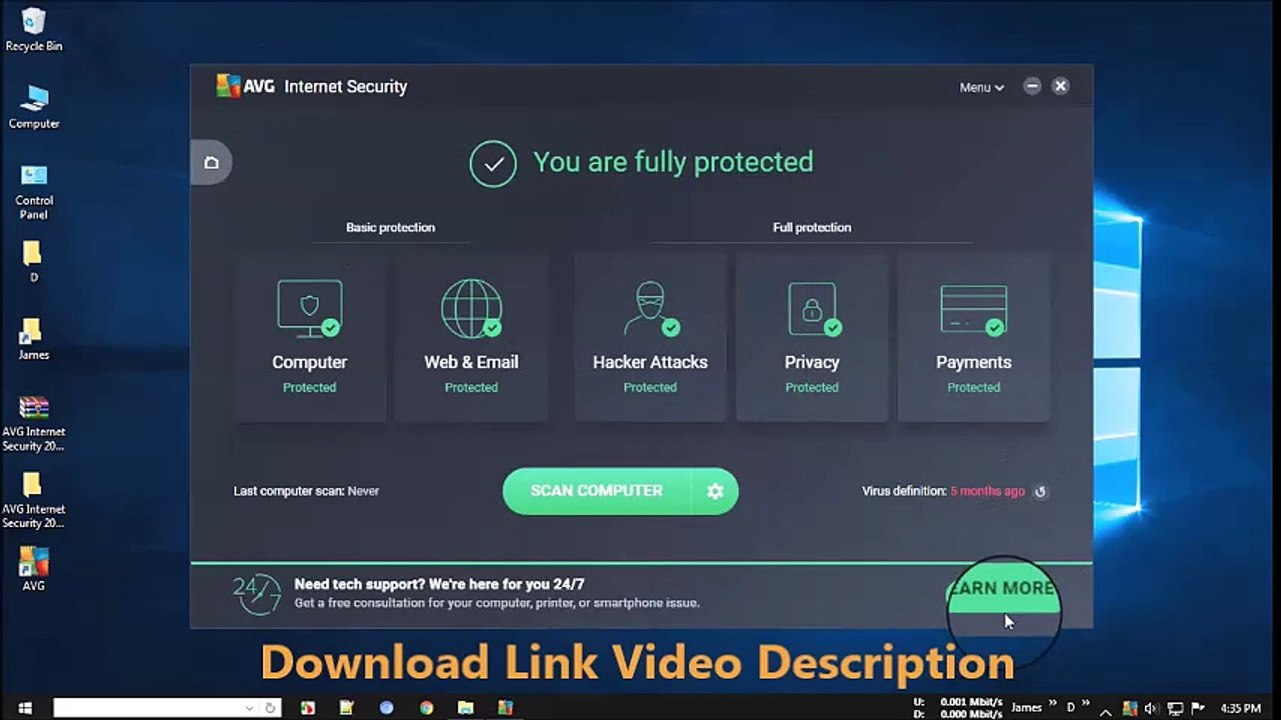Open Chrome from the taskbar
The width and height of the screenshot is (1281, 720).
[427, 708]
